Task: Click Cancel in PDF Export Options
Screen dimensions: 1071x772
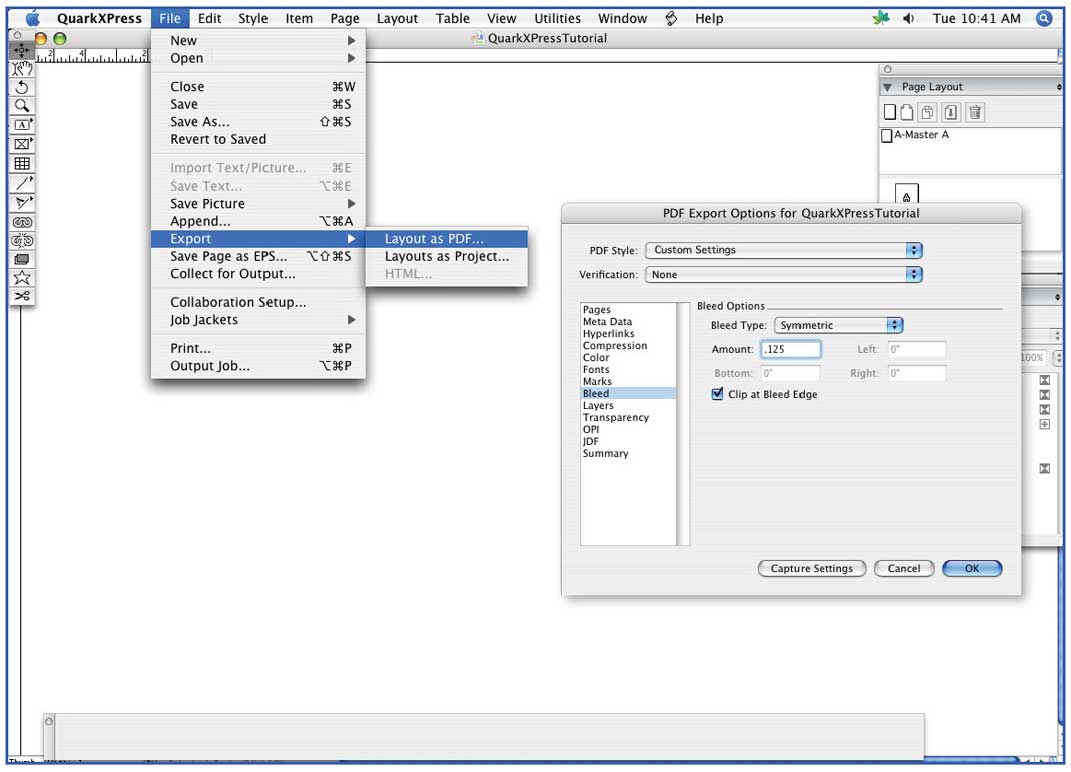Action: pos(904,568)
